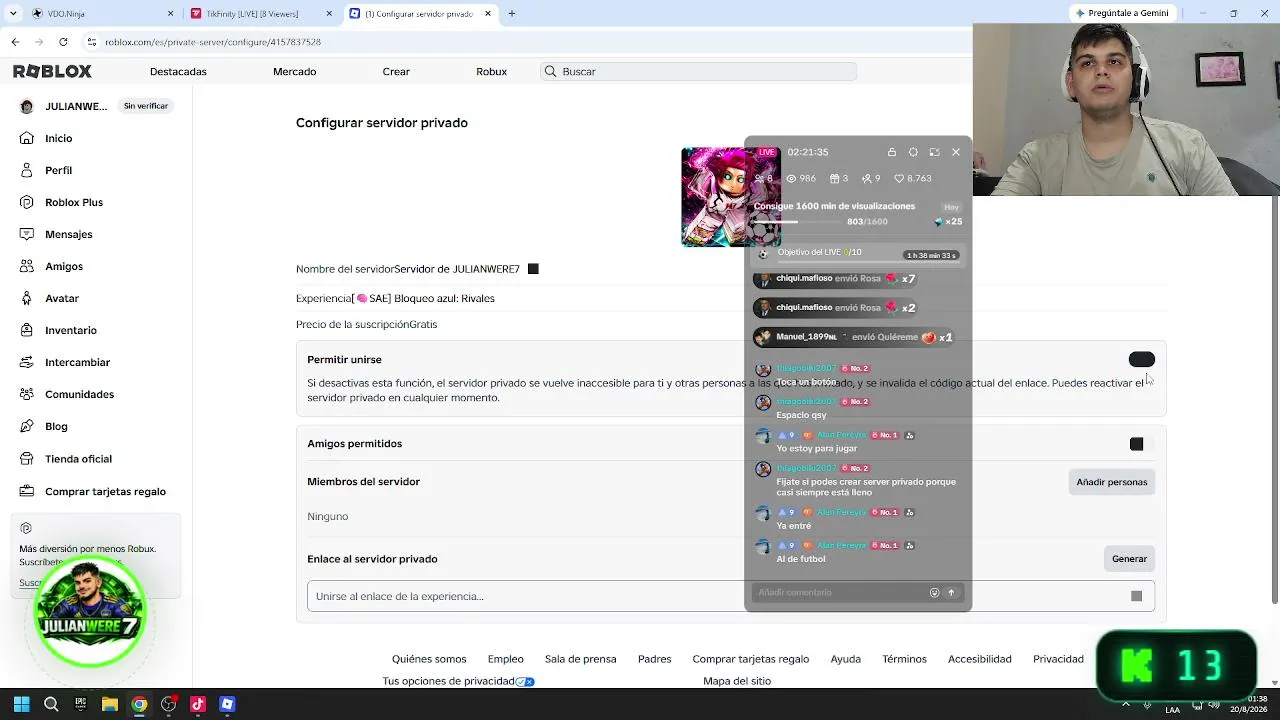Open the Accesibilidad footer link
The height and width of the screenshot is (720, 1280).
[x=980, y=659]
